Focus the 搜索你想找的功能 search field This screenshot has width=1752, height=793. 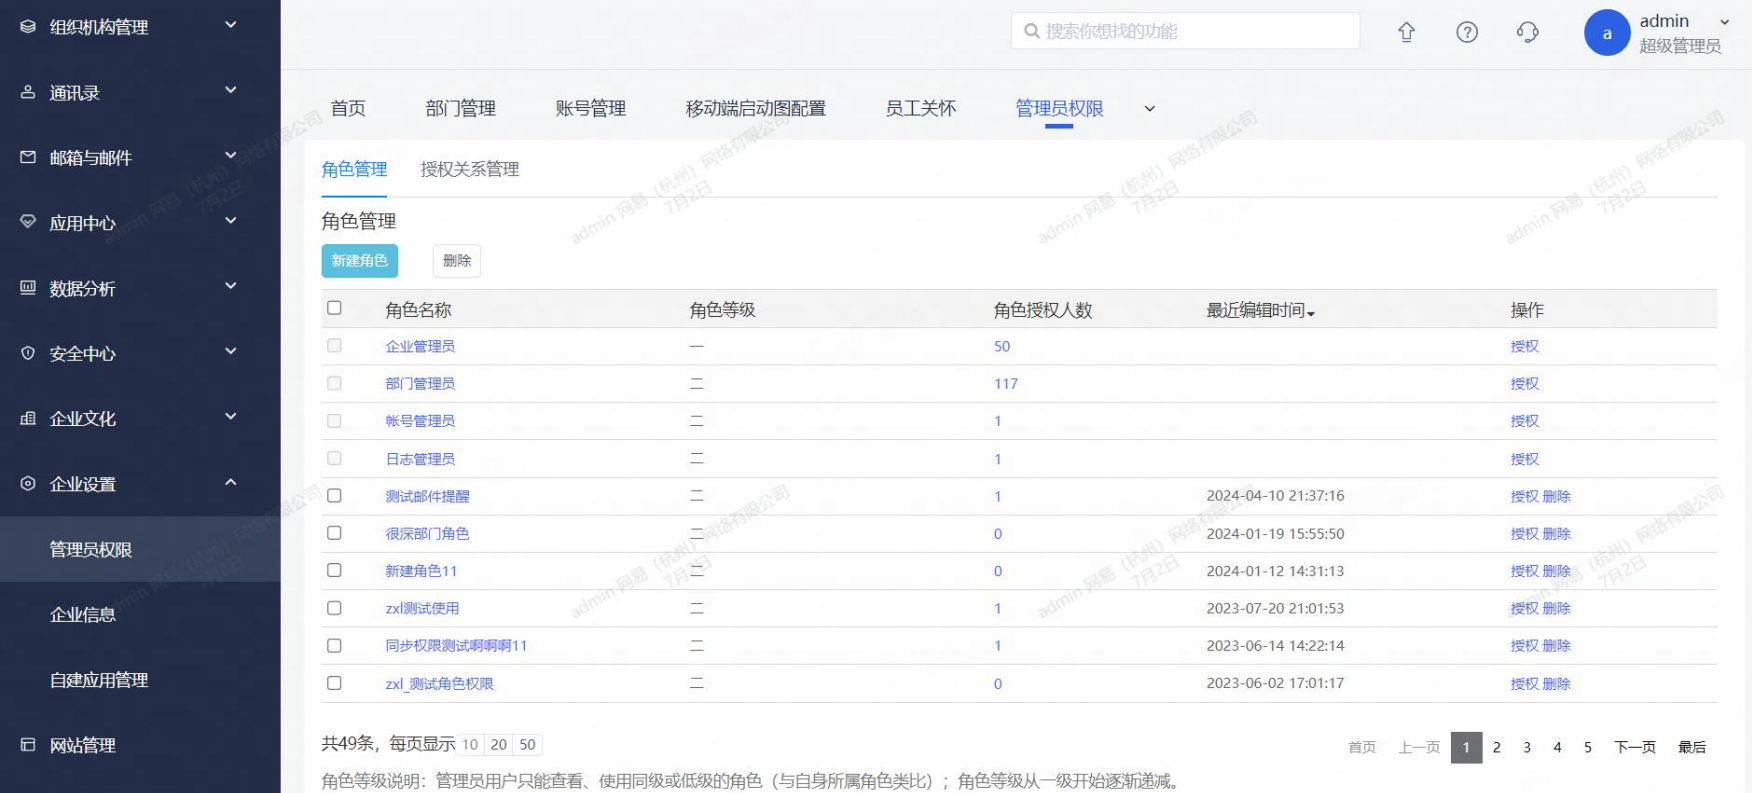(1185, 31)
